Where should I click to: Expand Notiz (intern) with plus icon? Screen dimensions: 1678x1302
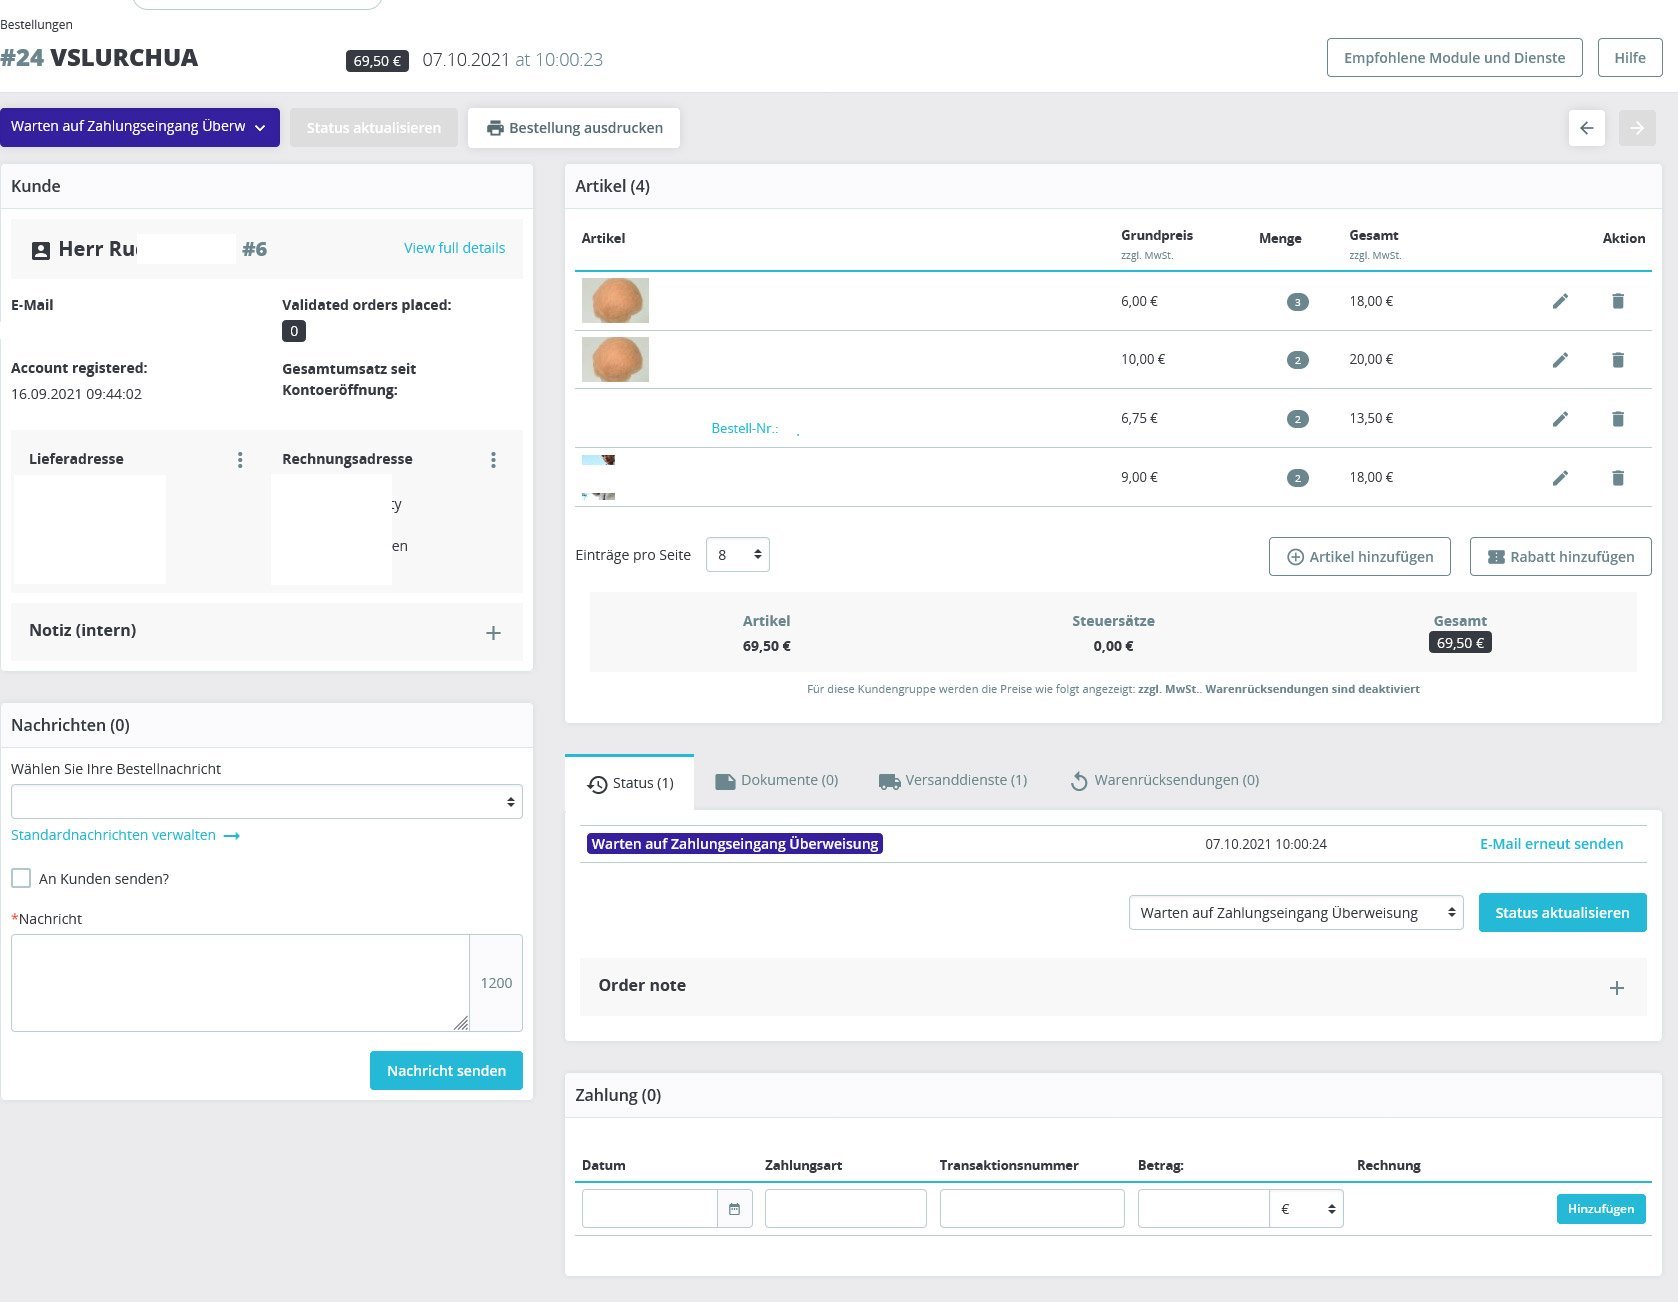[493, 633]
